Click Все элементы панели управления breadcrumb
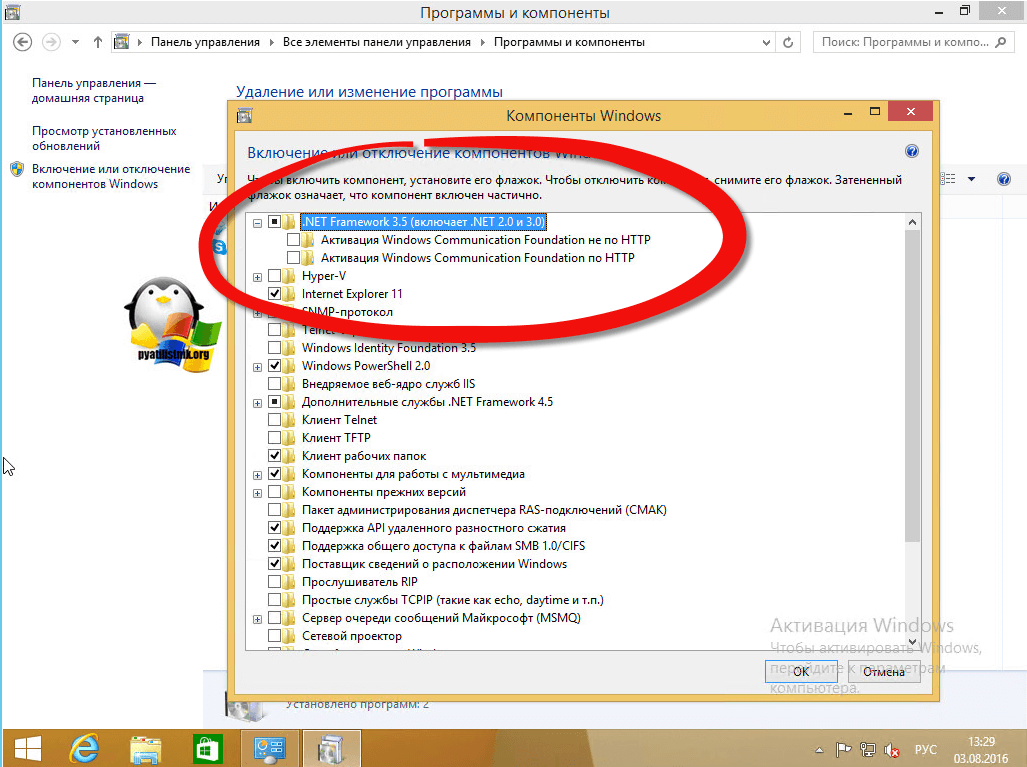 tap(377, 42)
